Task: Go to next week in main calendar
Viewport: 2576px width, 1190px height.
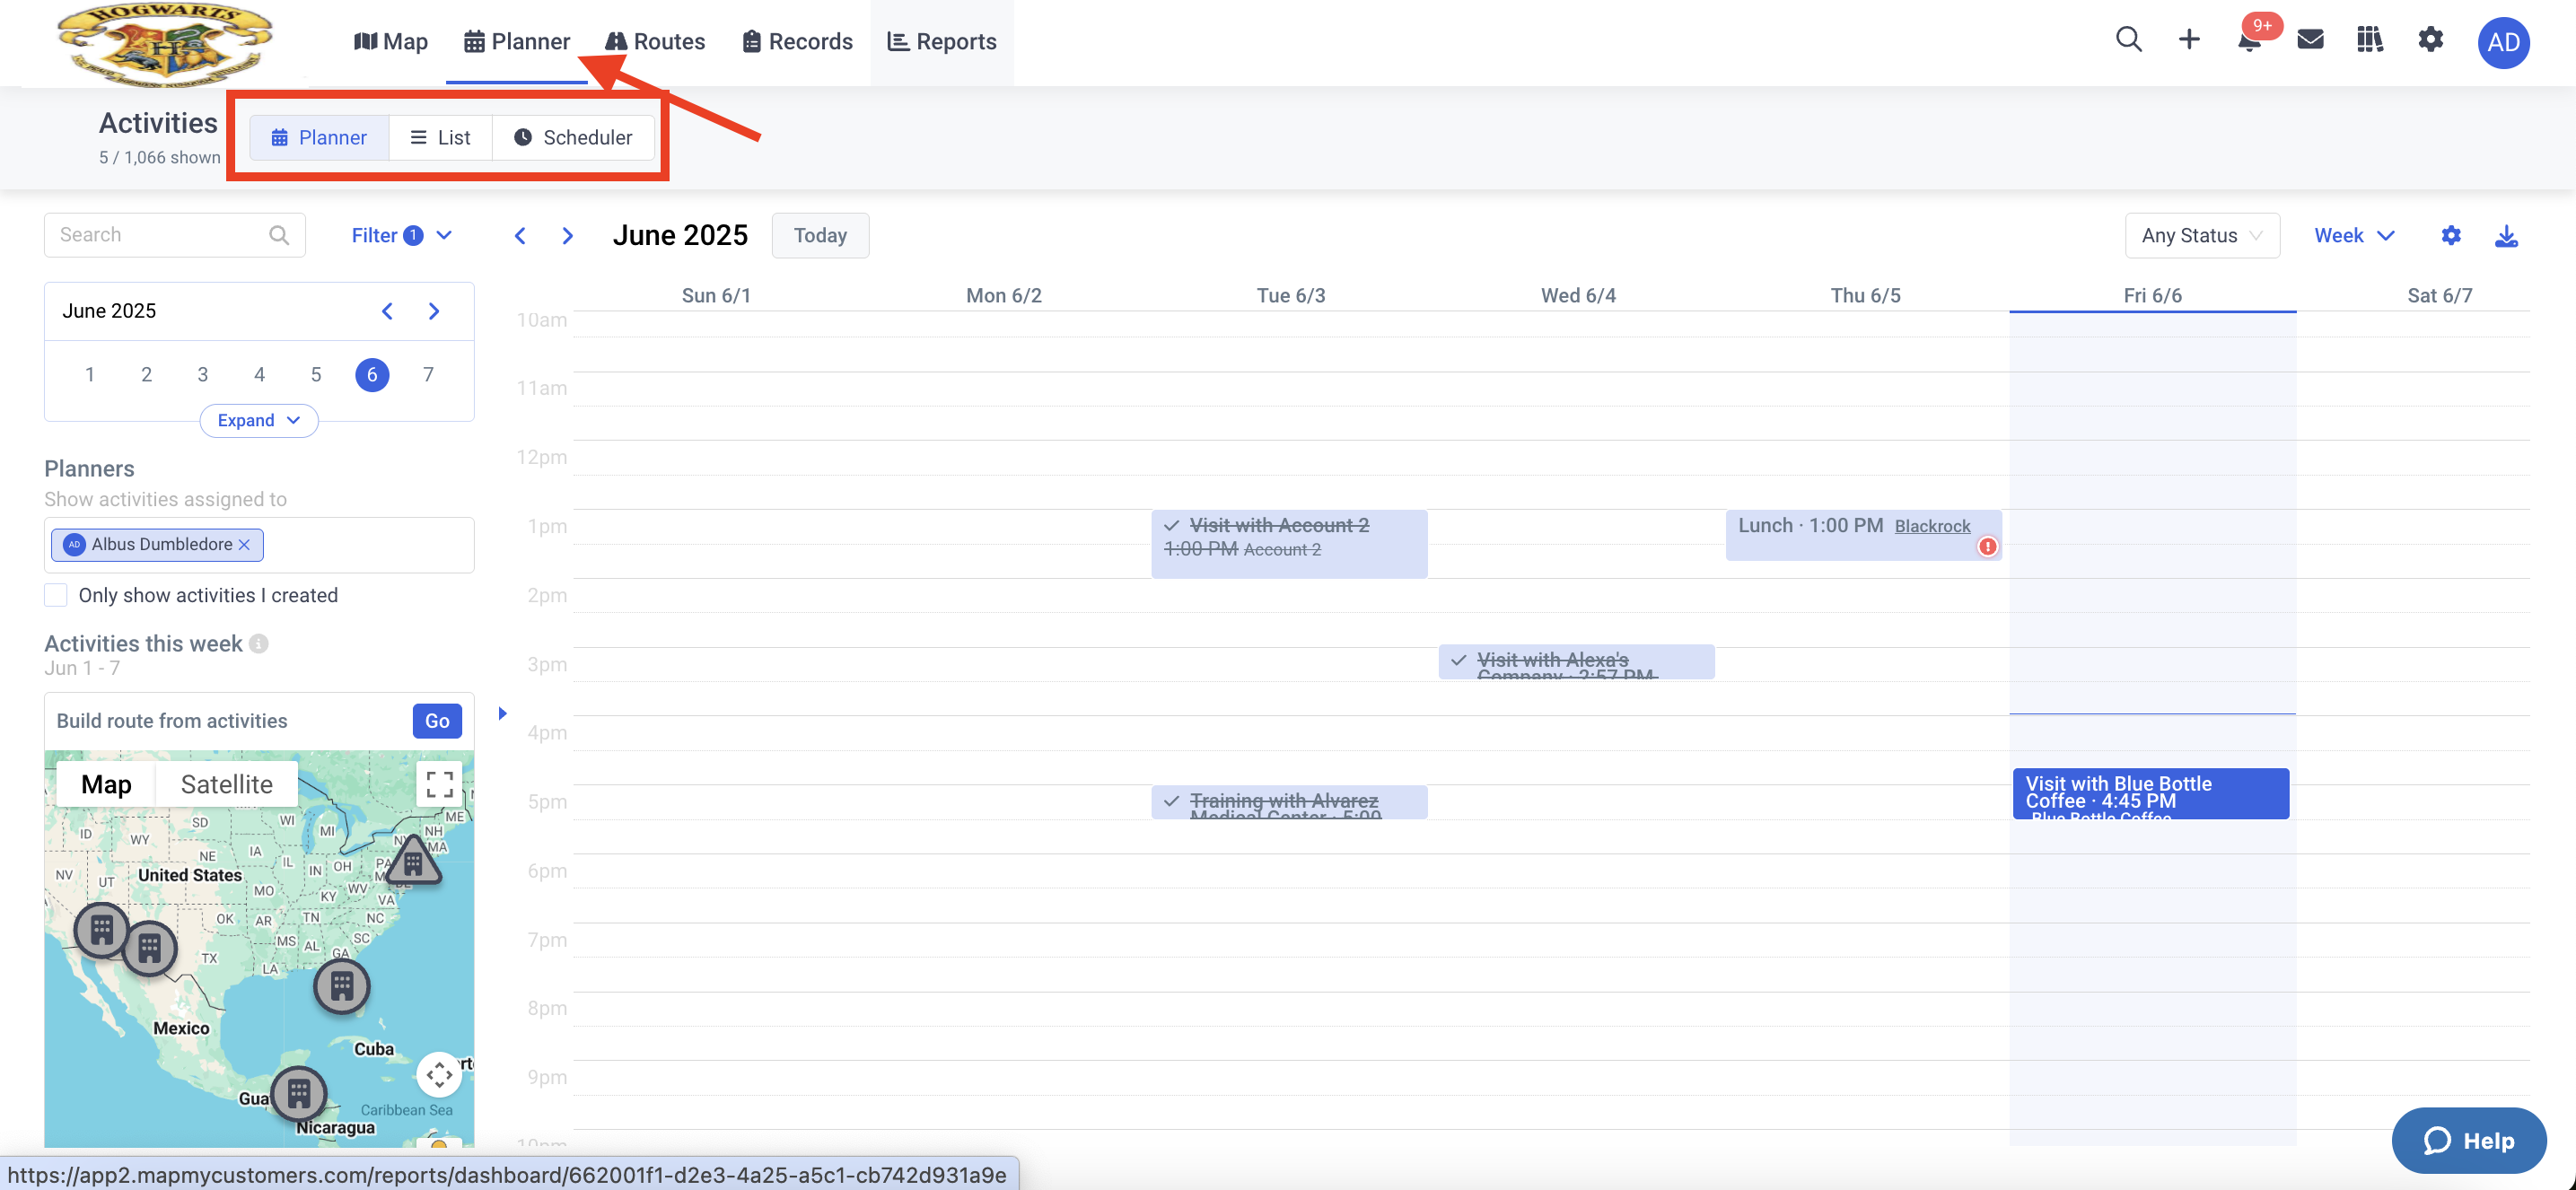Action: [x=568, y=236]
